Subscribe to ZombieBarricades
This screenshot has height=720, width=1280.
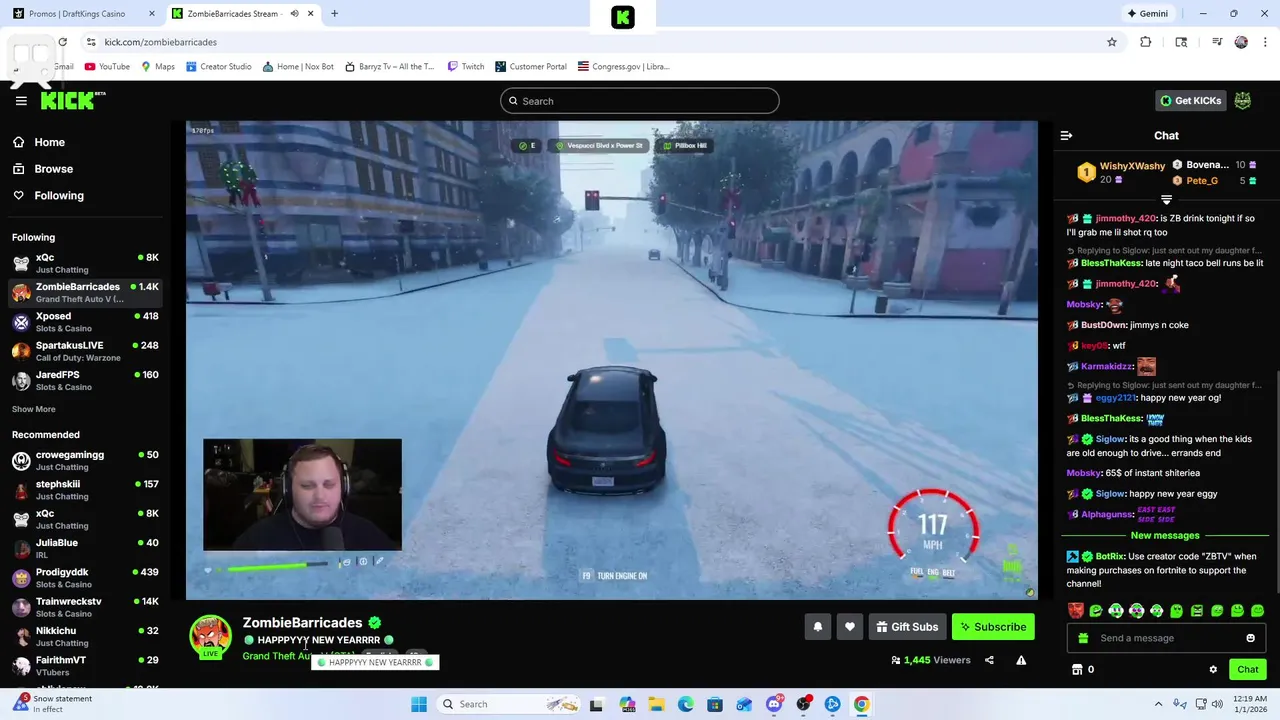tap(993, 627)
